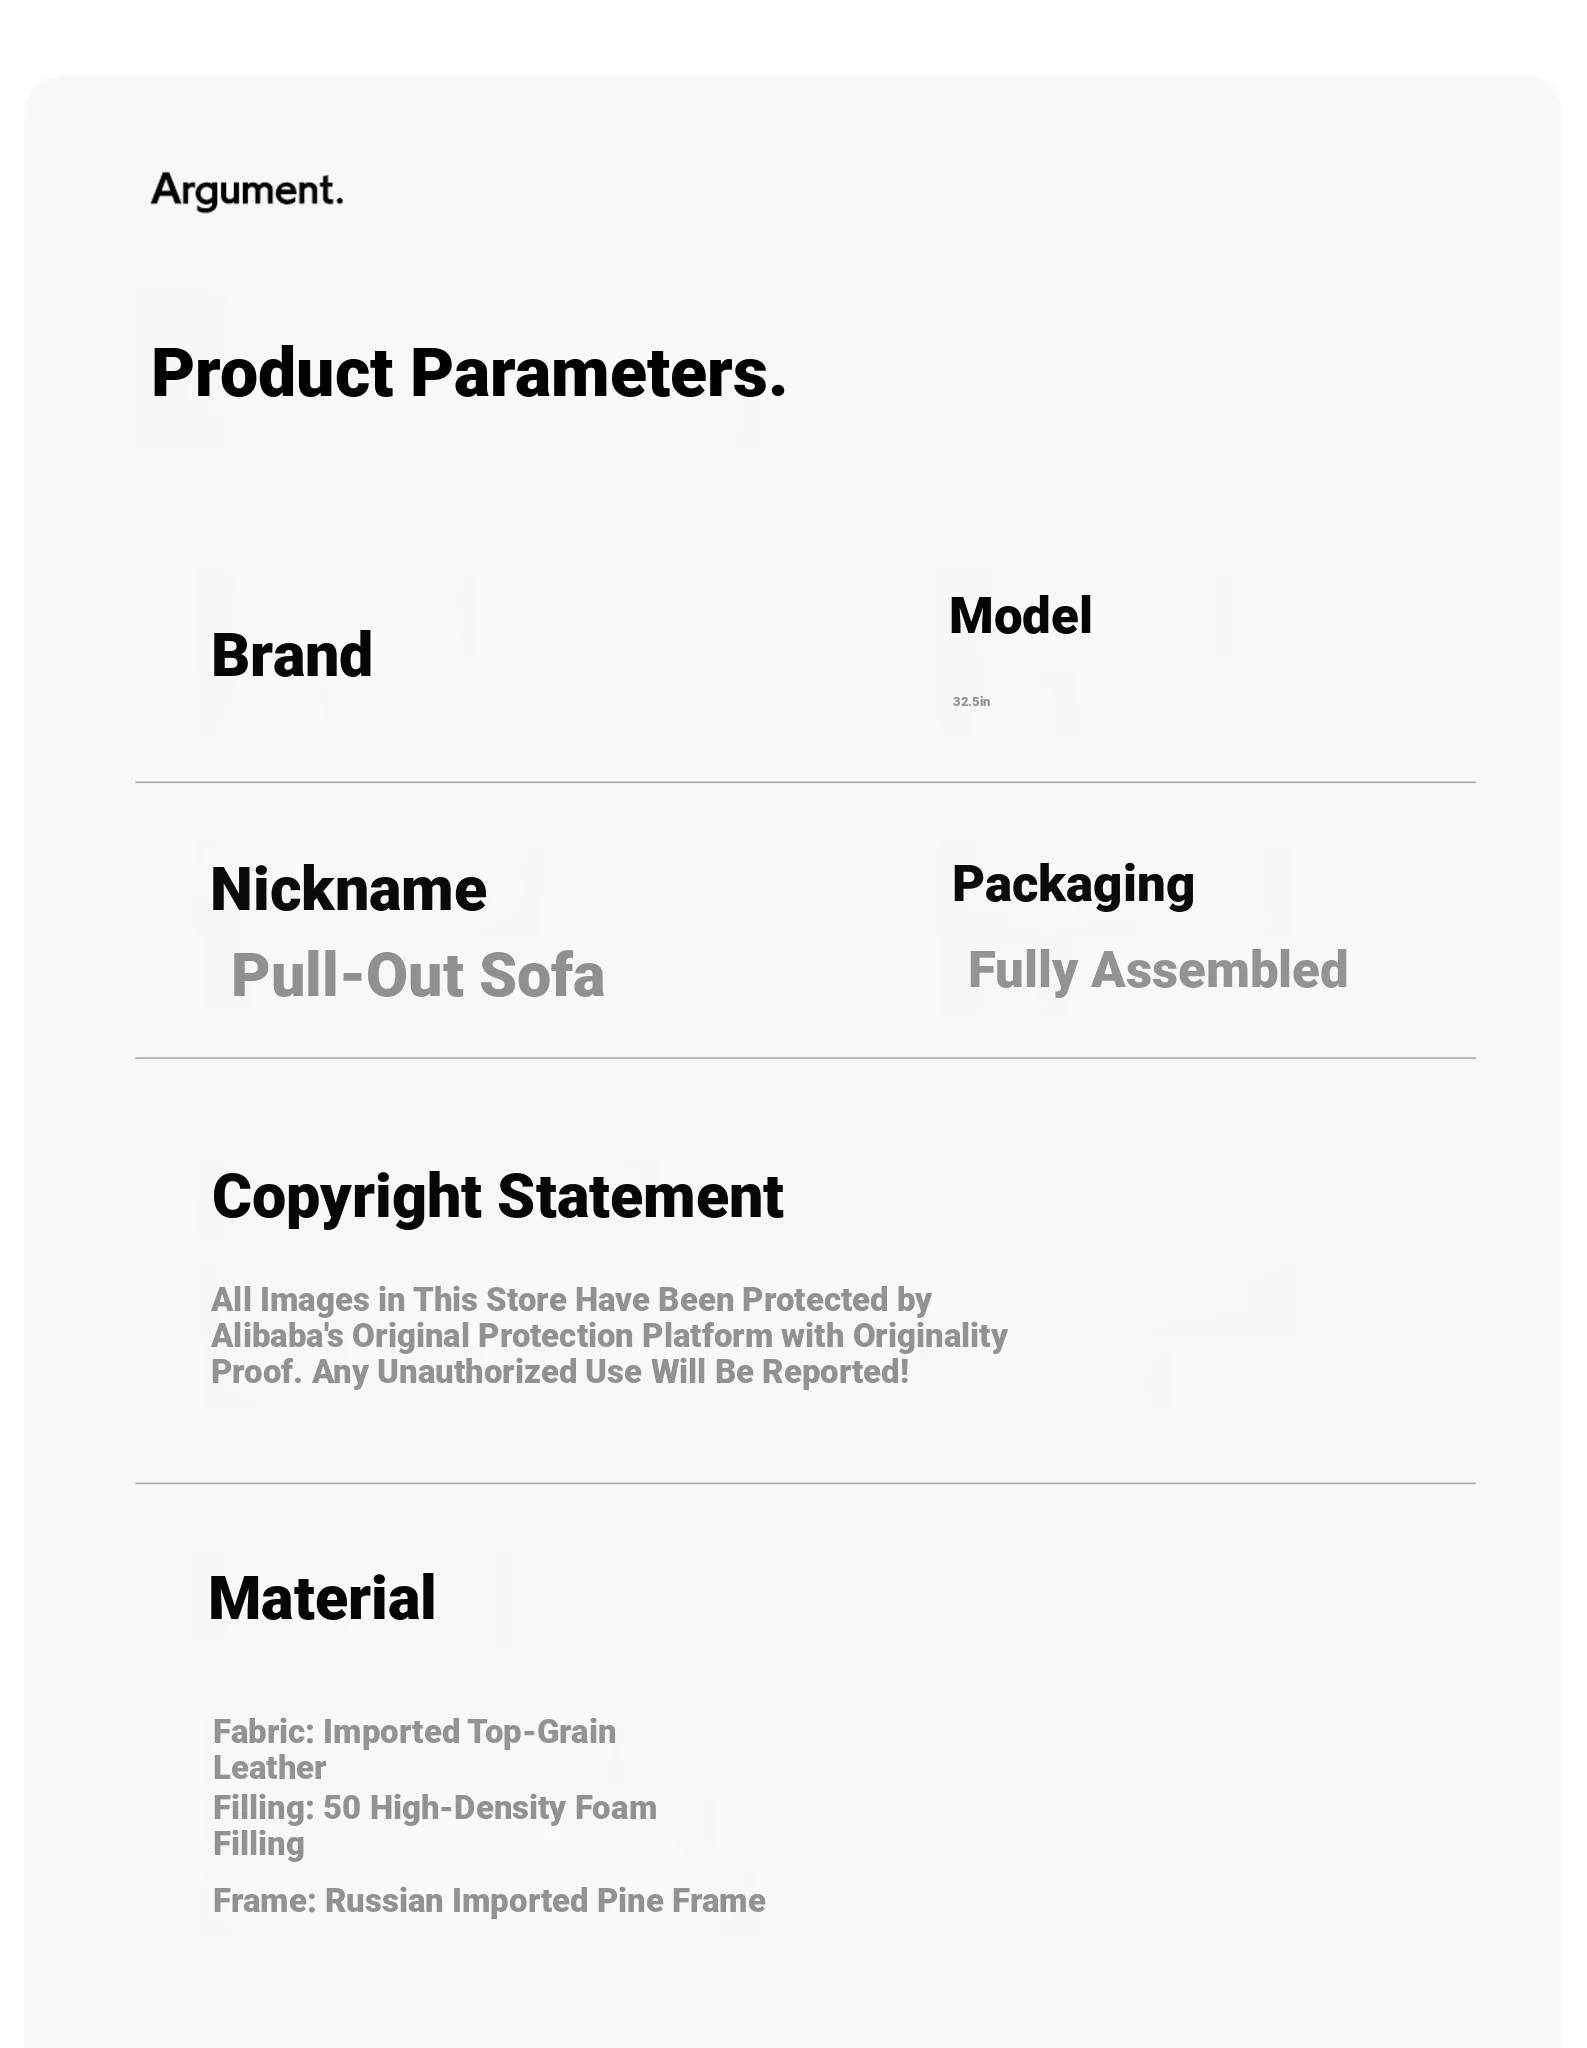Click the divider line below Pull-Out Sofa
The image size is (1587, 2048).
805,1057
